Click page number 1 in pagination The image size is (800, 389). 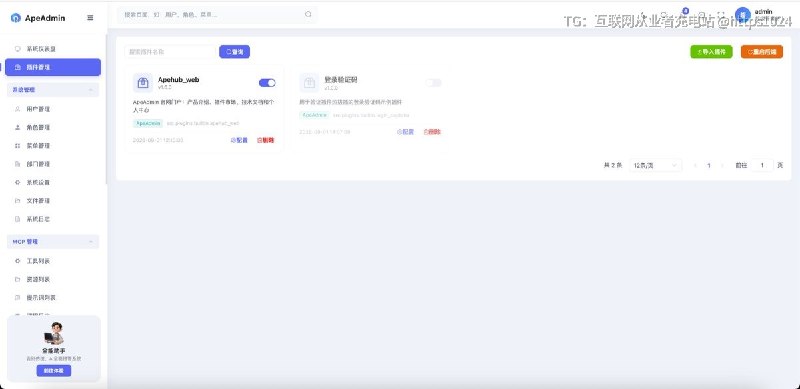tap(709, 165)
